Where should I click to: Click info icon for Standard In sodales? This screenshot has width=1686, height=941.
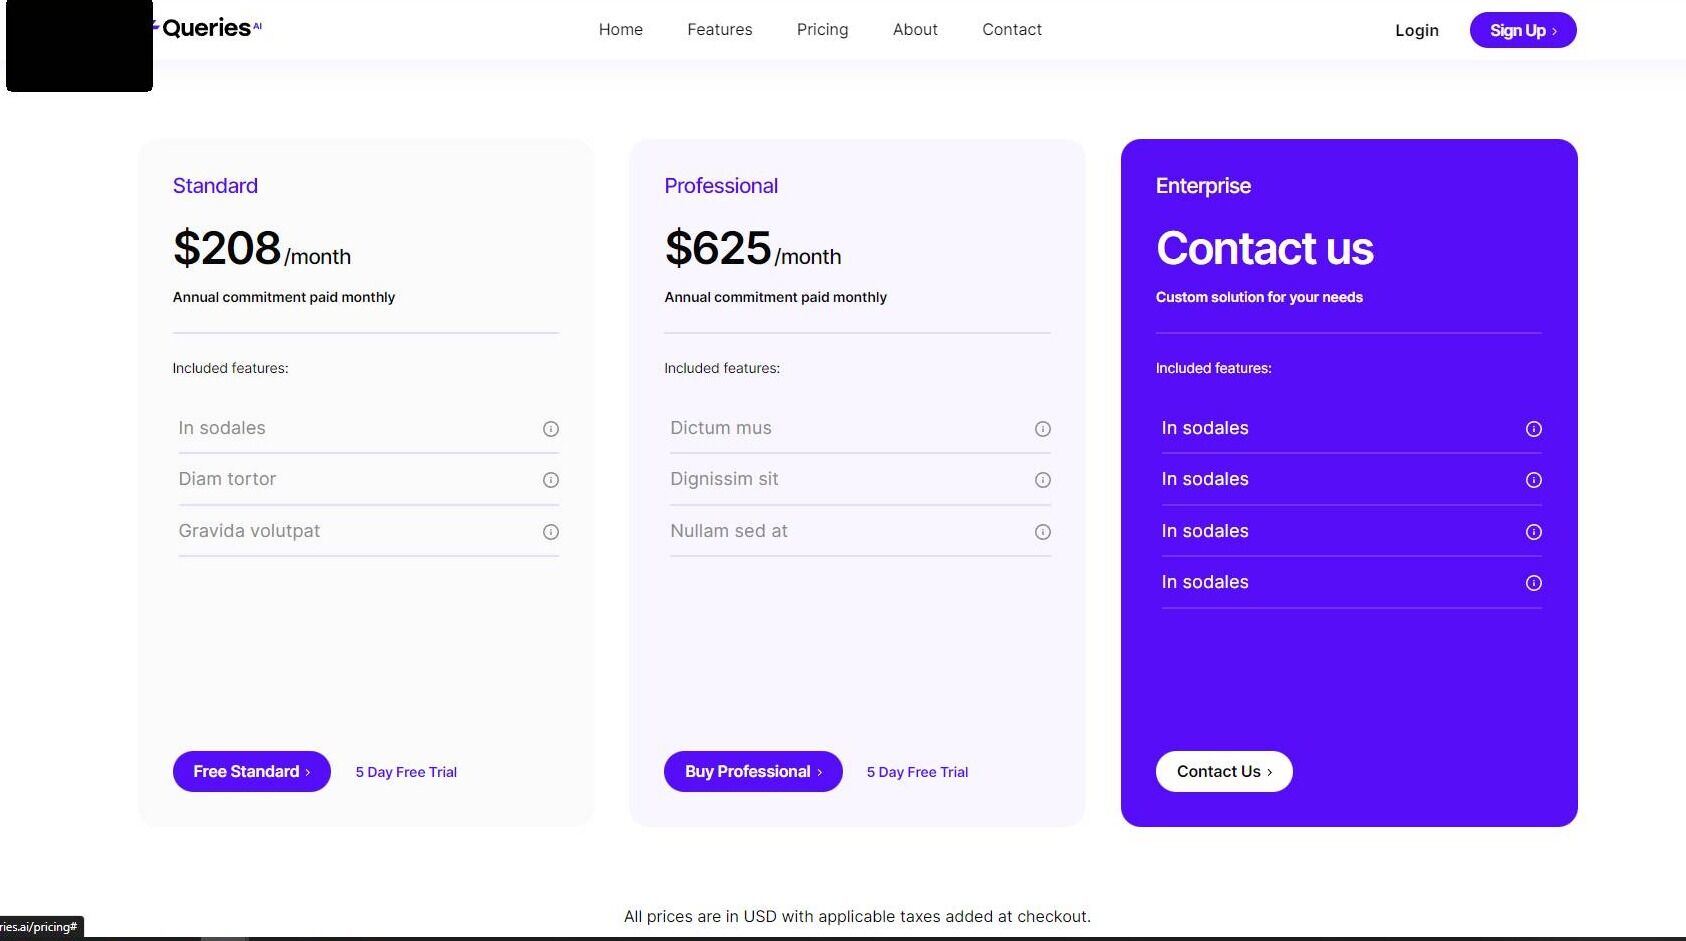pyautogui.click(x=550, y=429)
